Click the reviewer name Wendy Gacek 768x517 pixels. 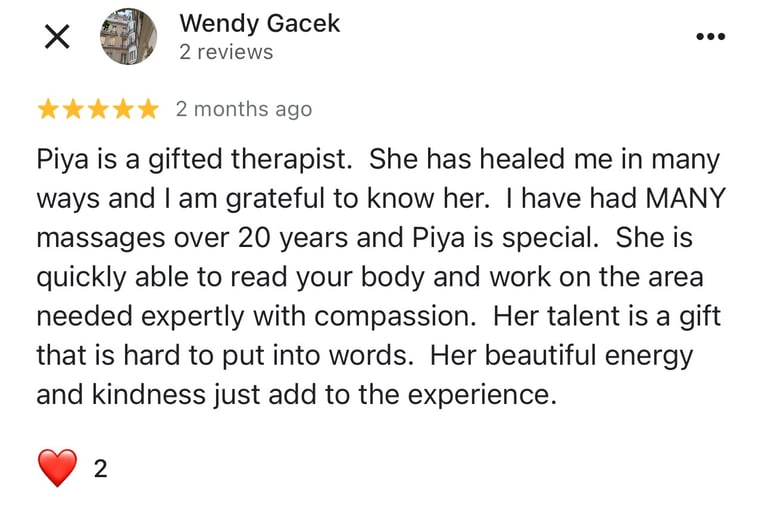(260, 23)
